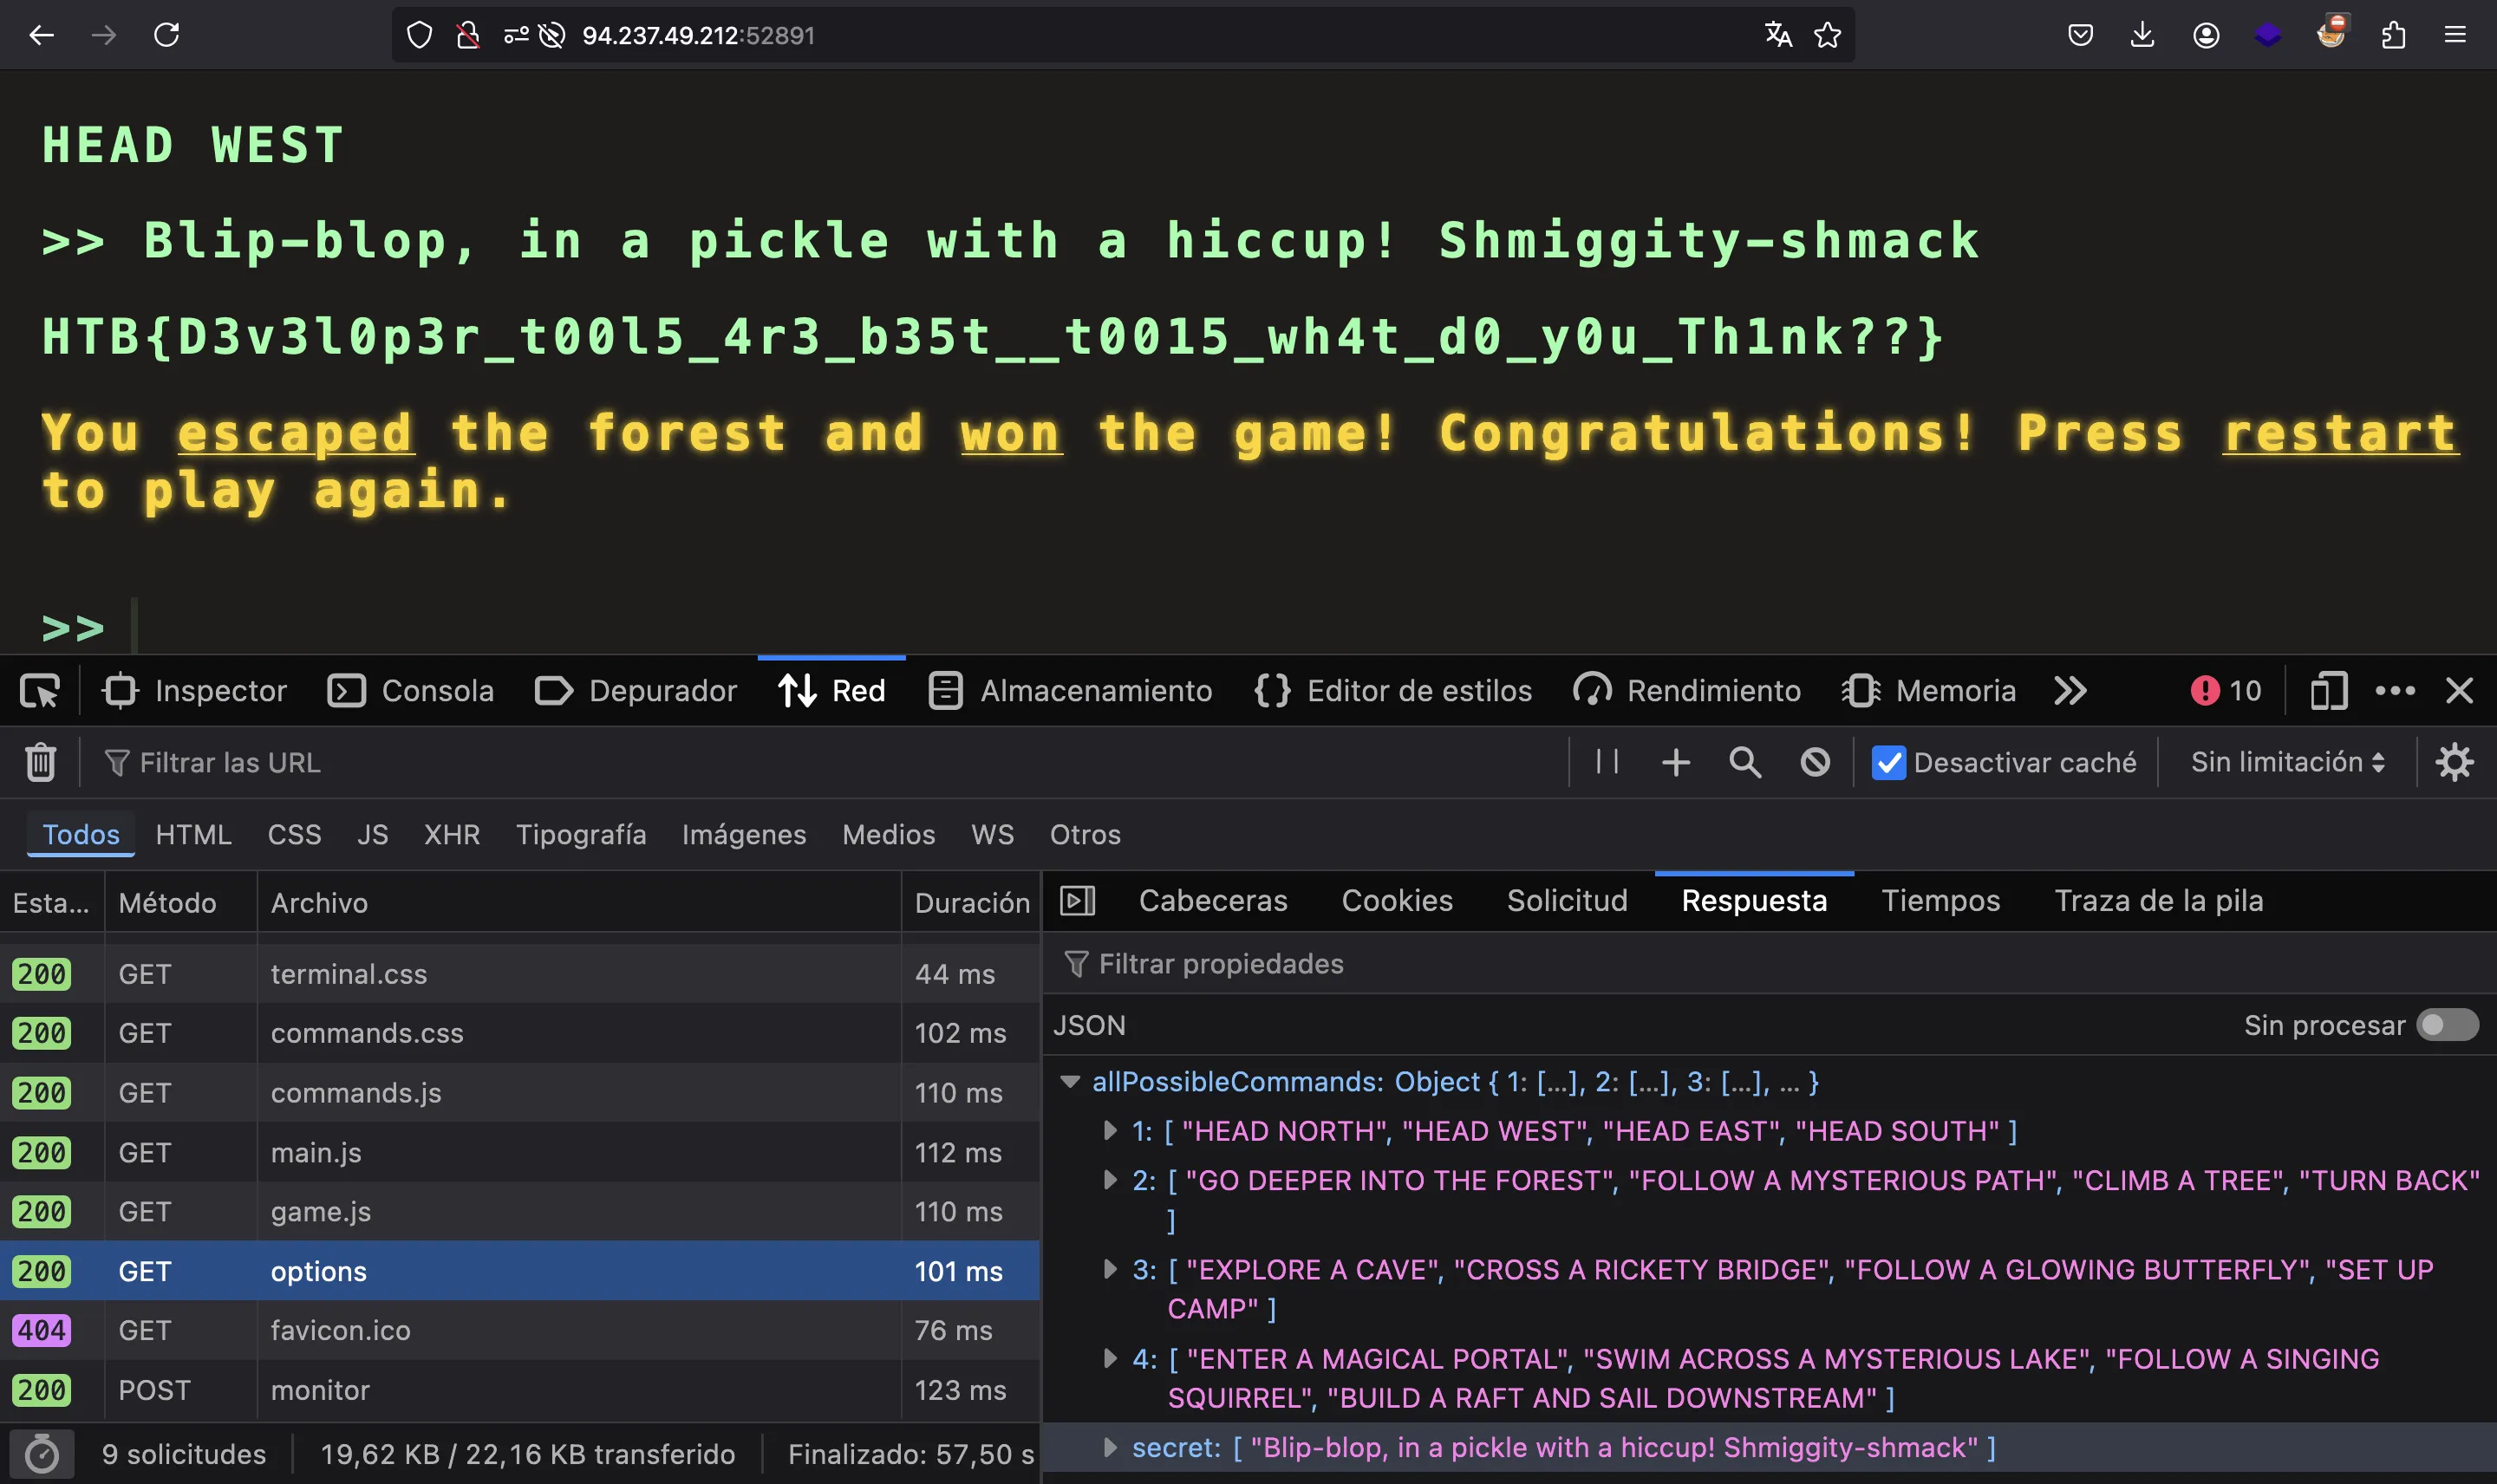Click the restart link in game text
This screenshot has height=1484, width=2497.
coord(2339,433)
